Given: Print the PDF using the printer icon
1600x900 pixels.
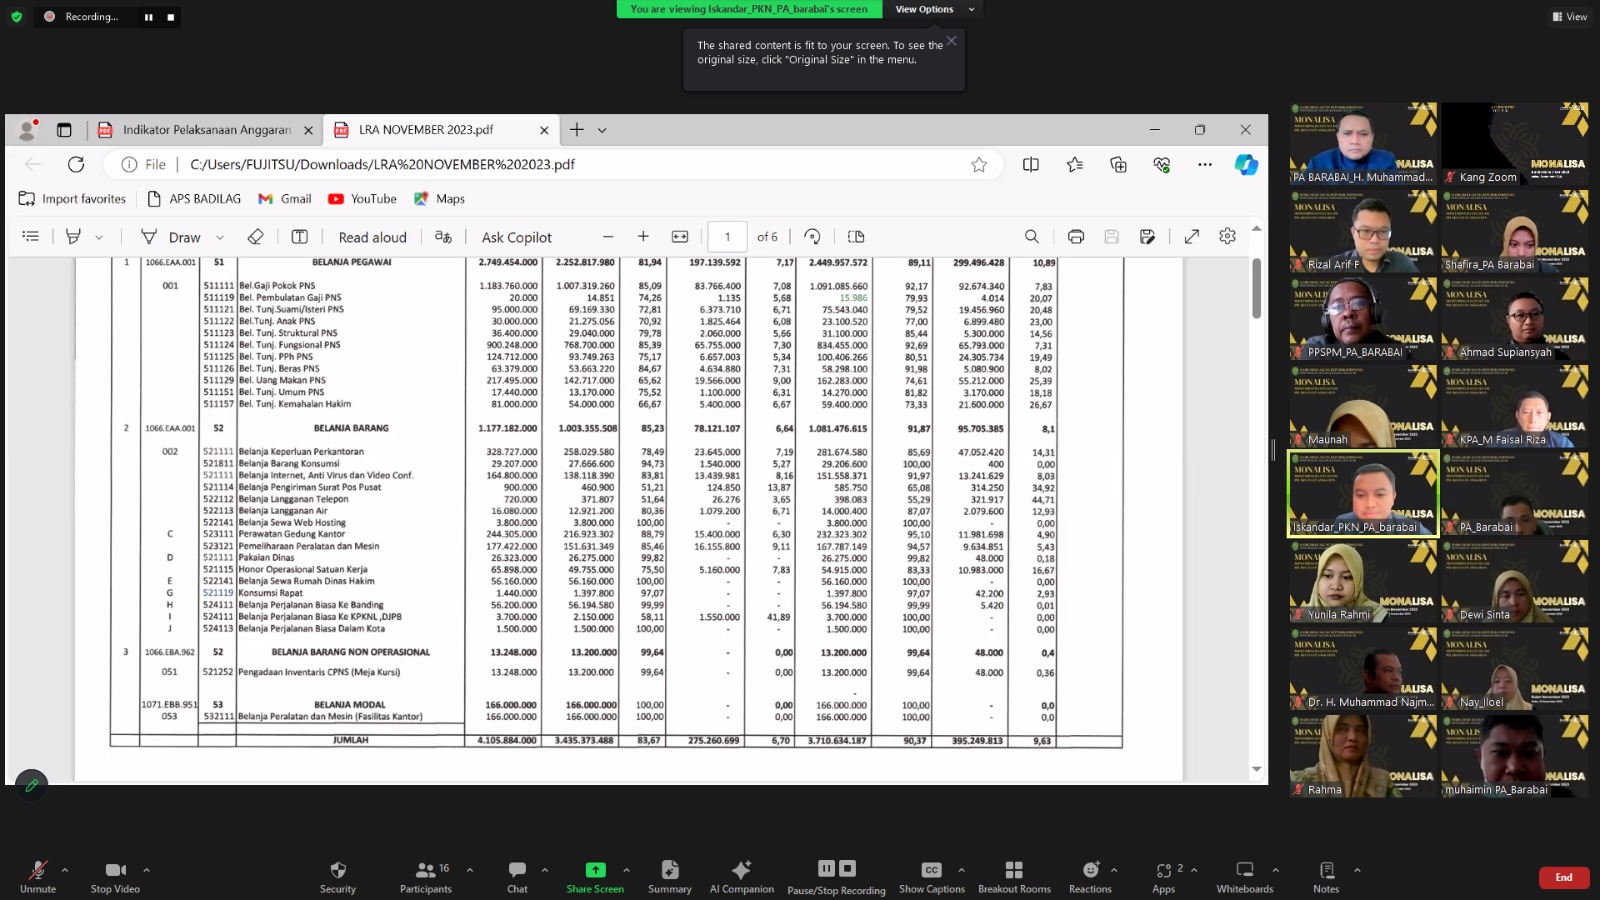Looking at the screenshot, I should pyautogui.click(x=1075, y=237).
